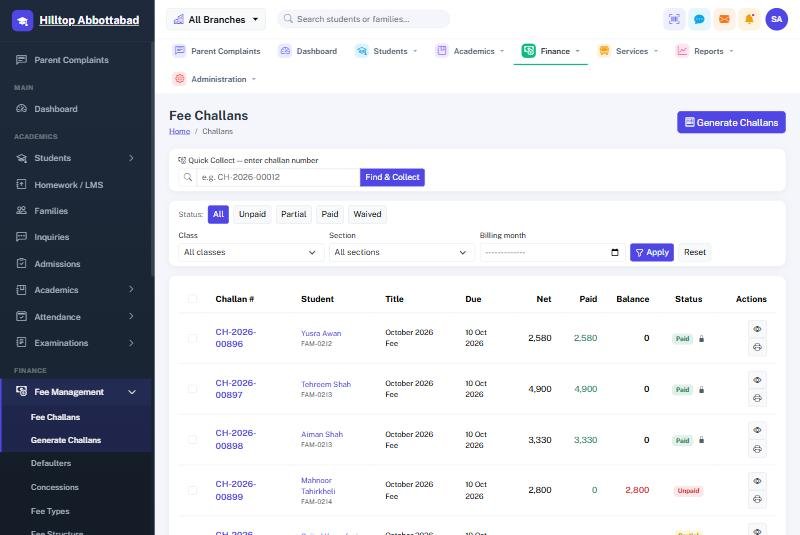Click lock icon beside Aiman Shah's Paid status
The image size is (800, 535).
coord(702,440)
